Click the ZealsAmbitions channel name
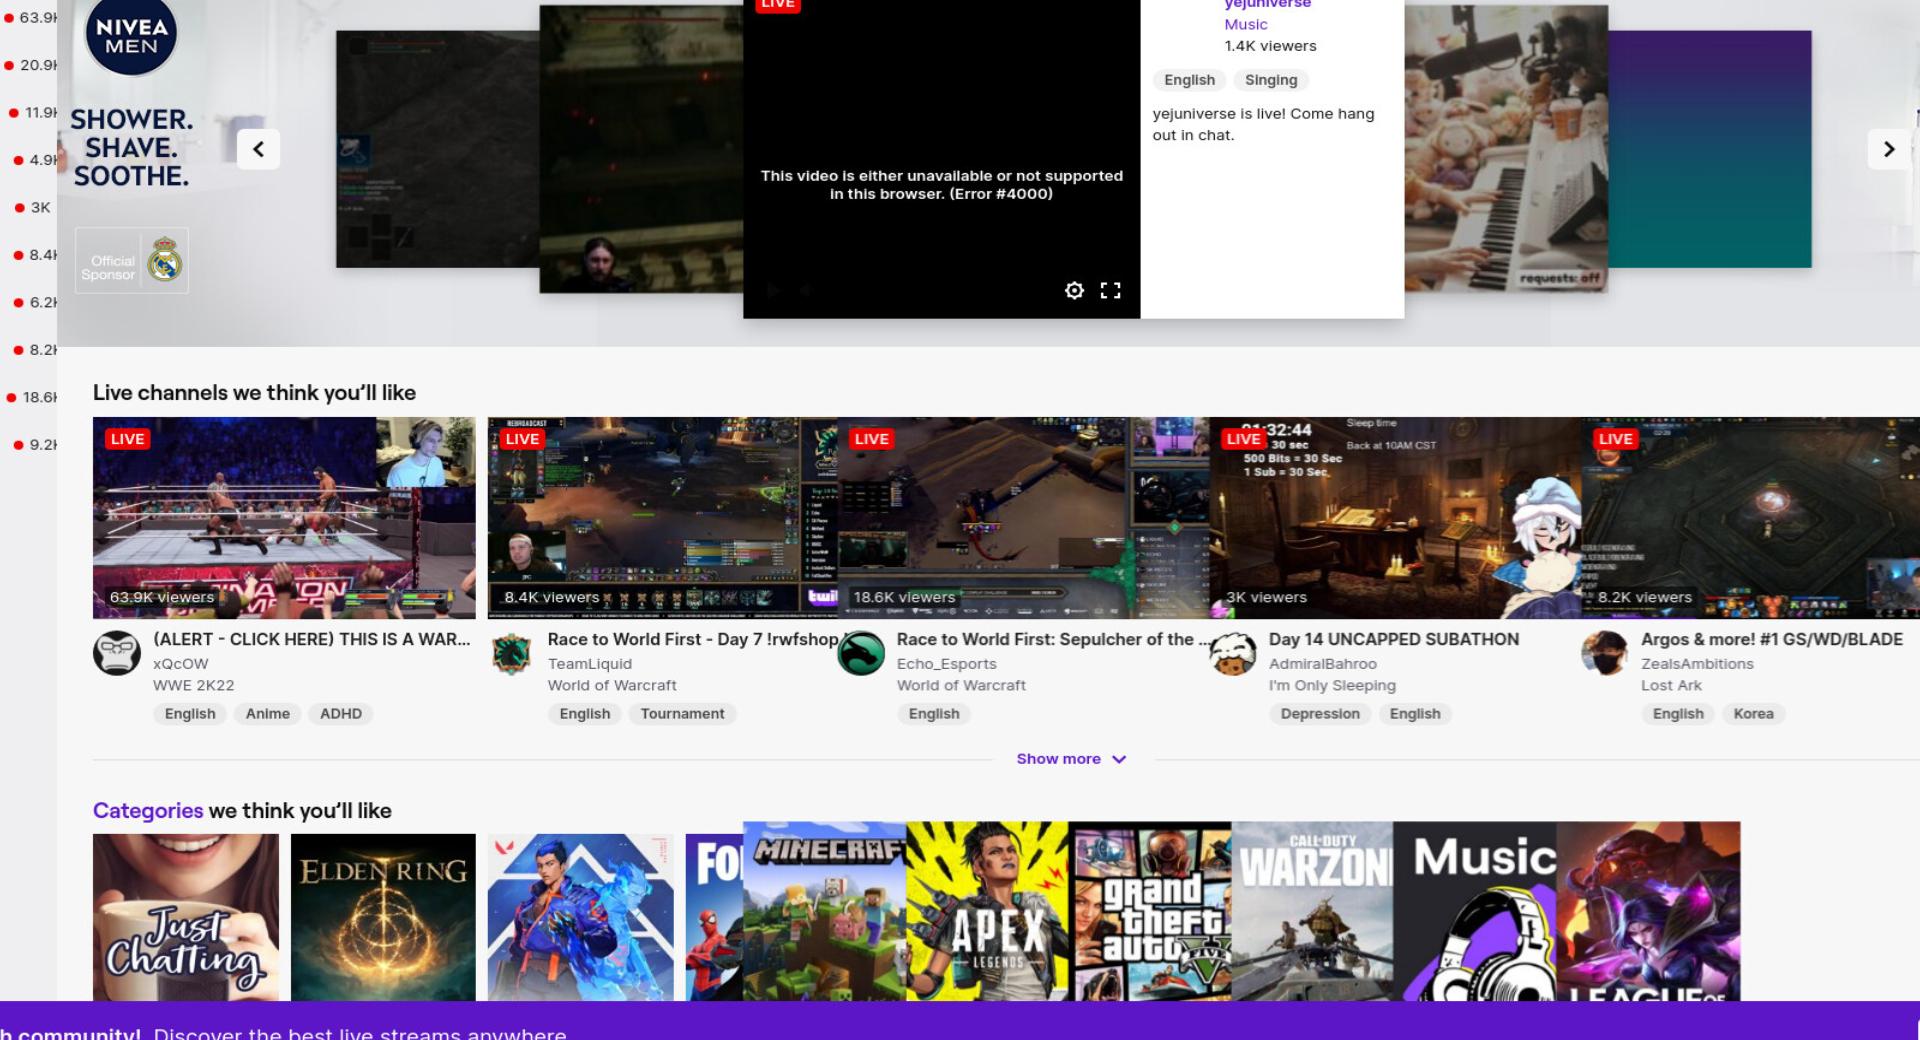Viewport: 1920px width, 1040px height. (1697, 664)
